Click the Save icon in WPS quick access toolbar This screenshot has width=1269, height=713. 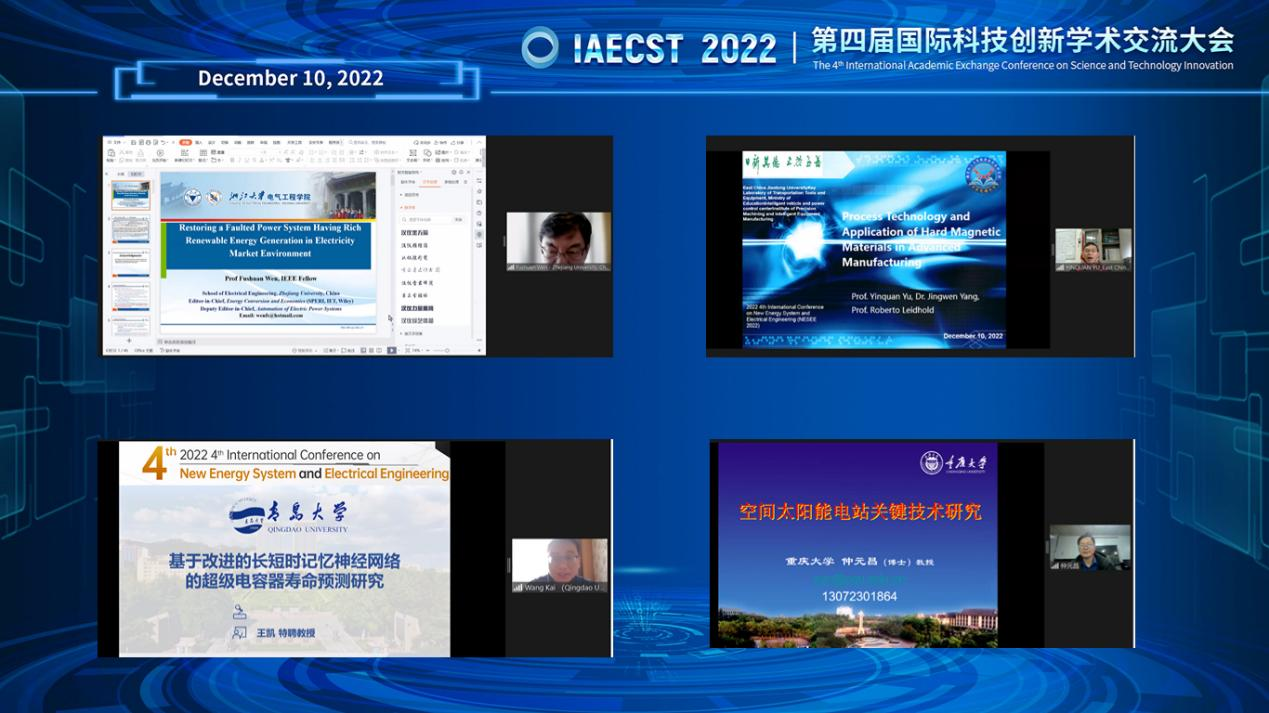click(133, 142)
